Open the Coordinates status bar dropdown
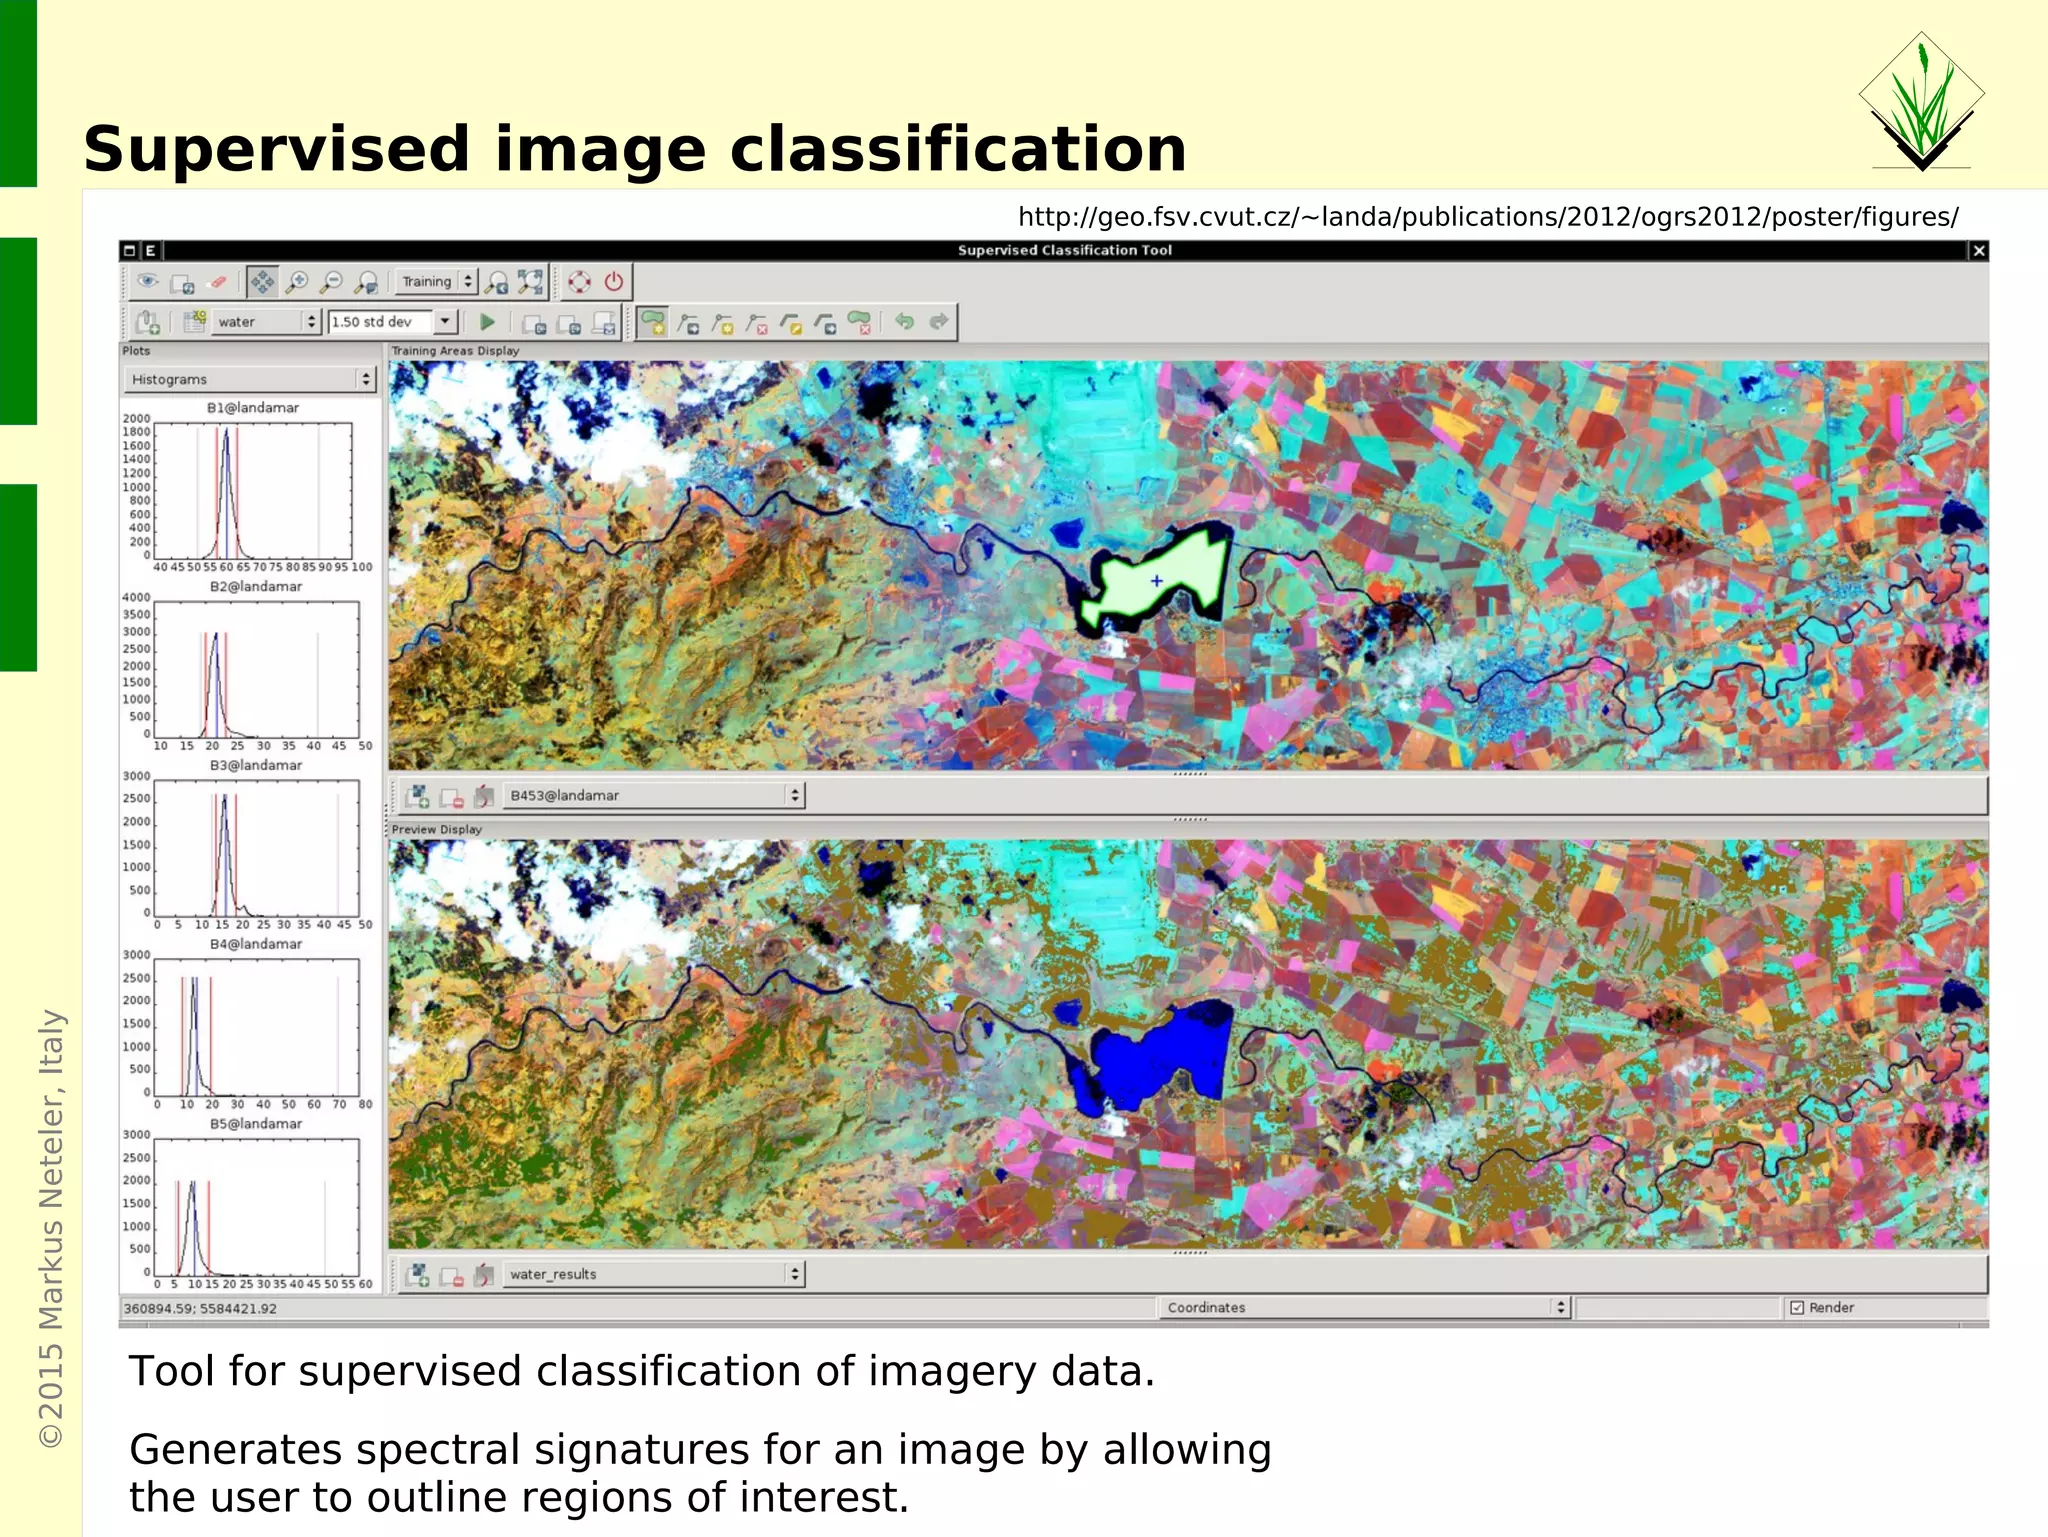Screen dimensions: 2048x1537 1365,1307
